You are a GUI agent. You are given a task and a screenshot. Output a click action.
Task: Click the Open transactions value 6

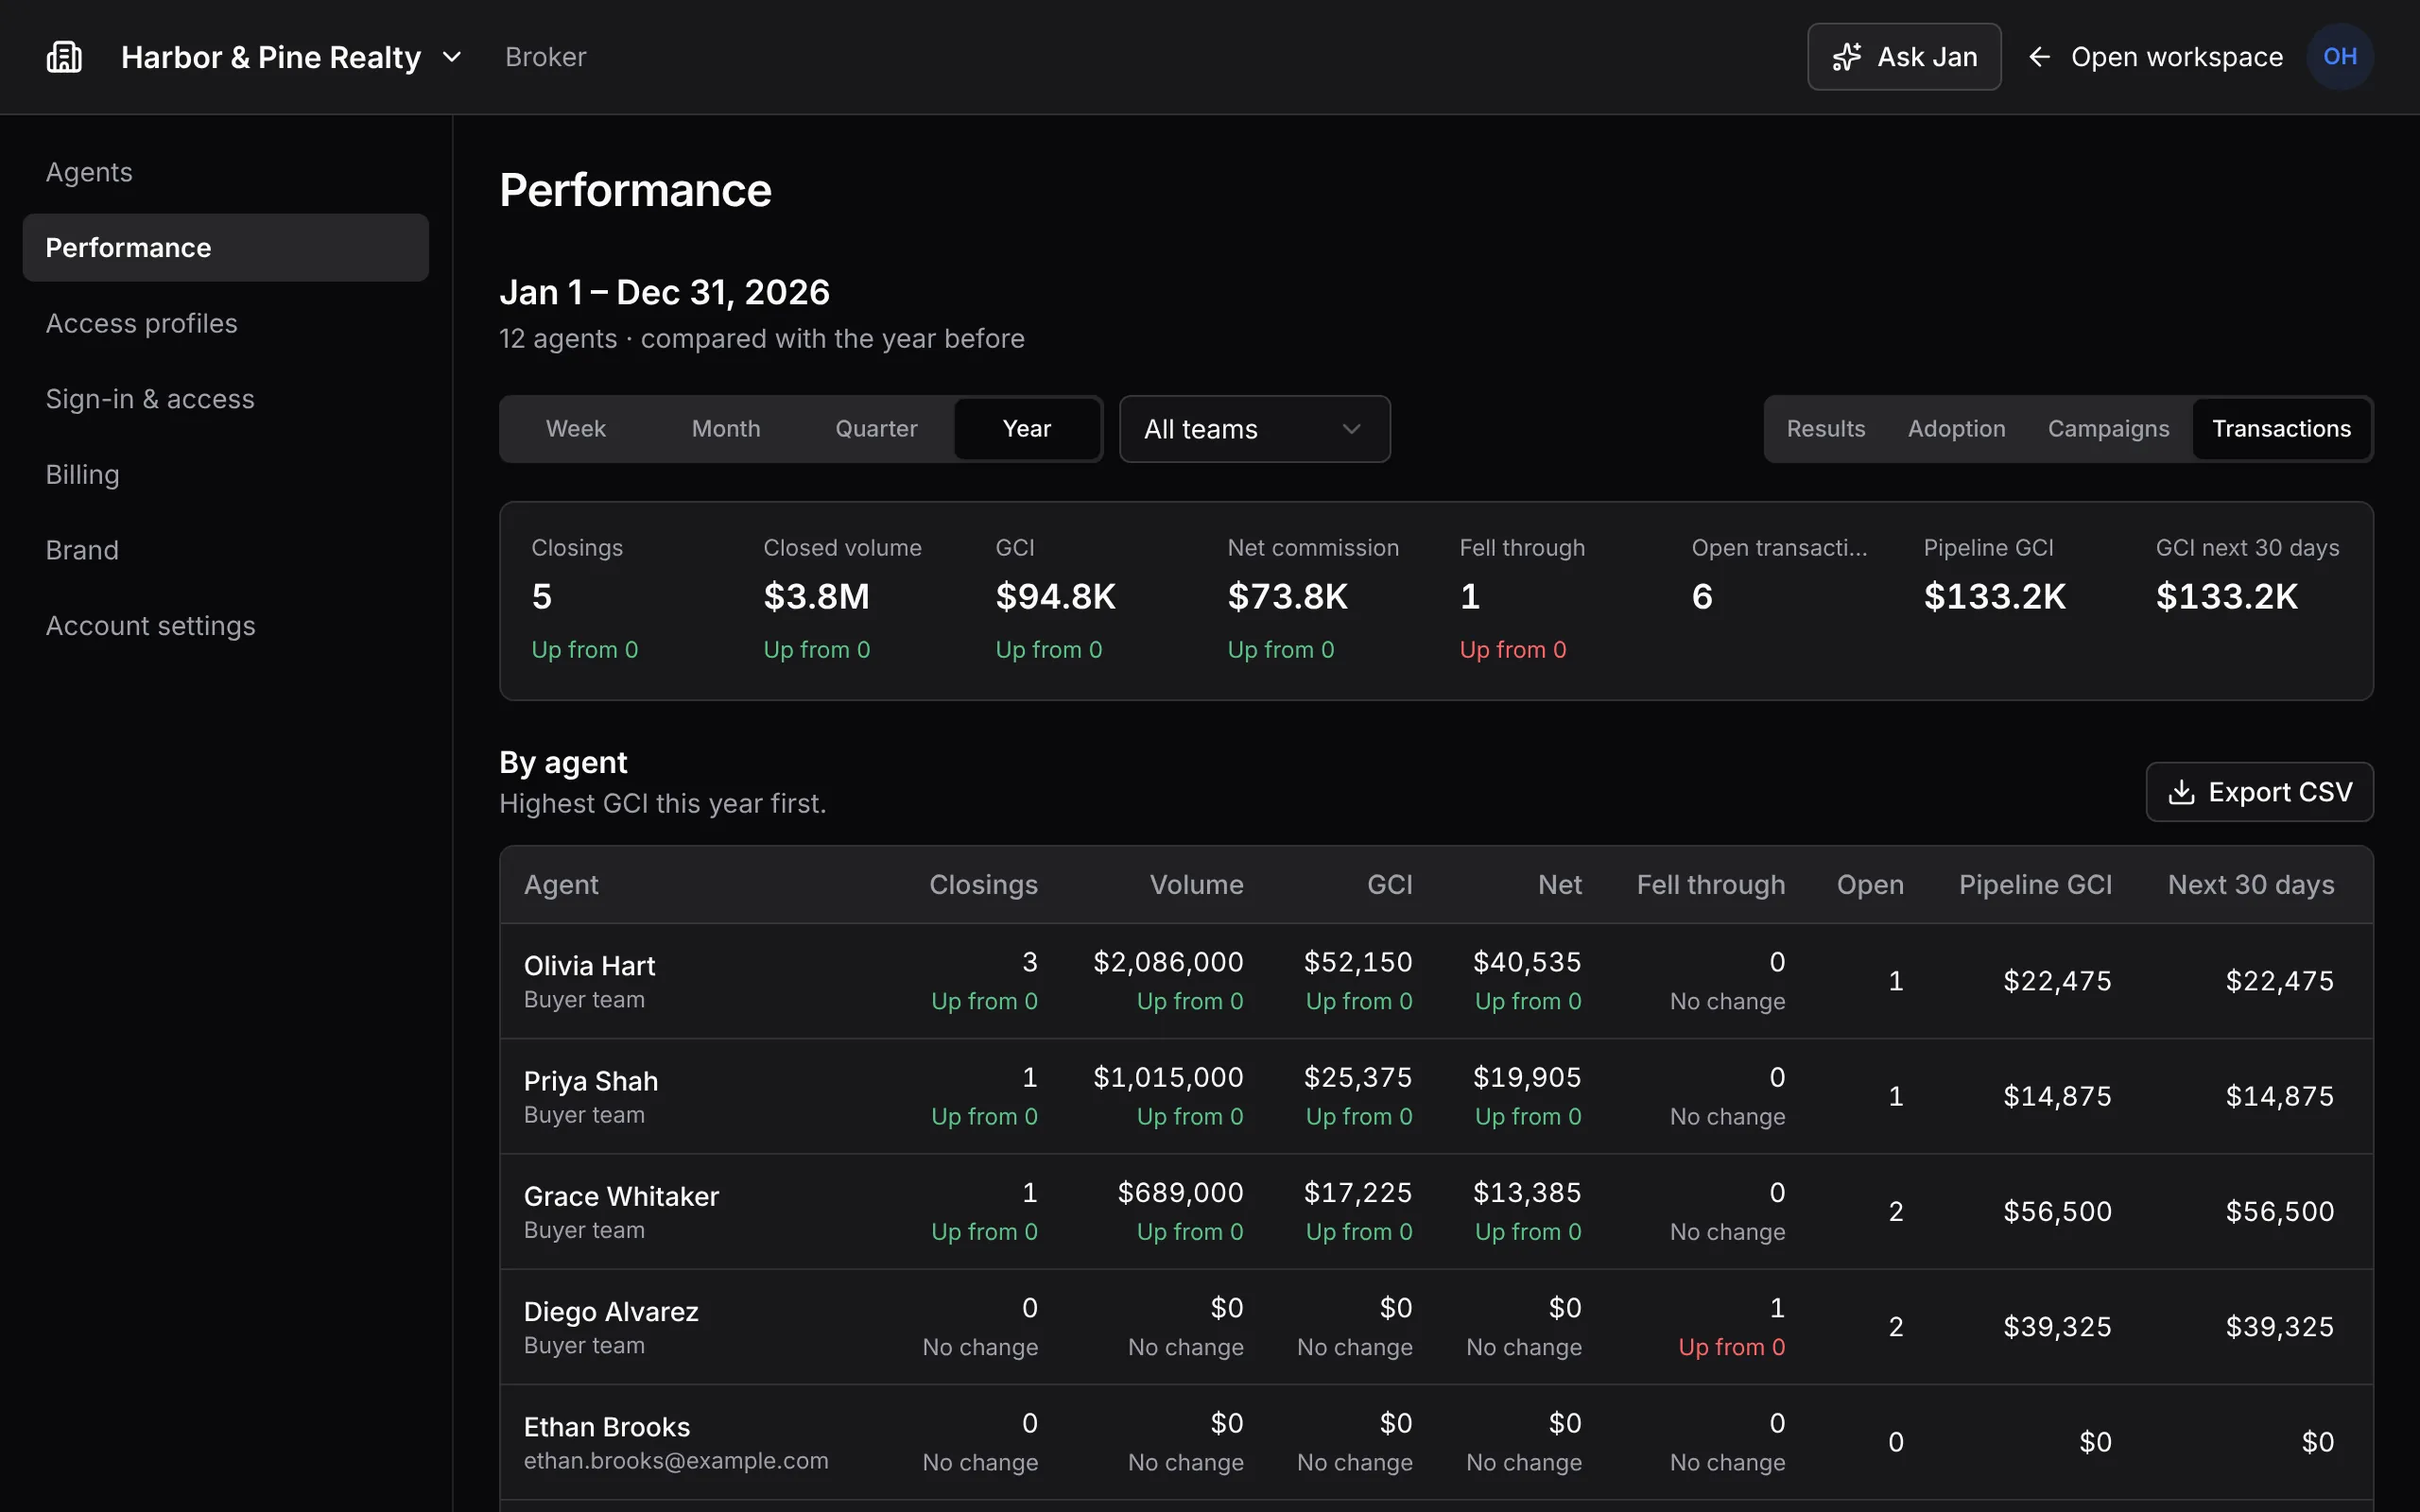[x=1702, y=597]
